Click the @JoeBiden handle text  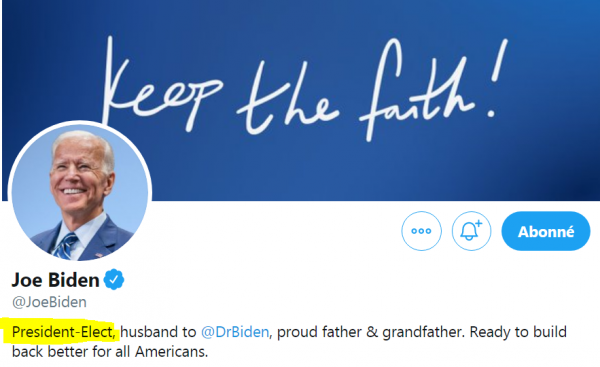click(49, 302)
